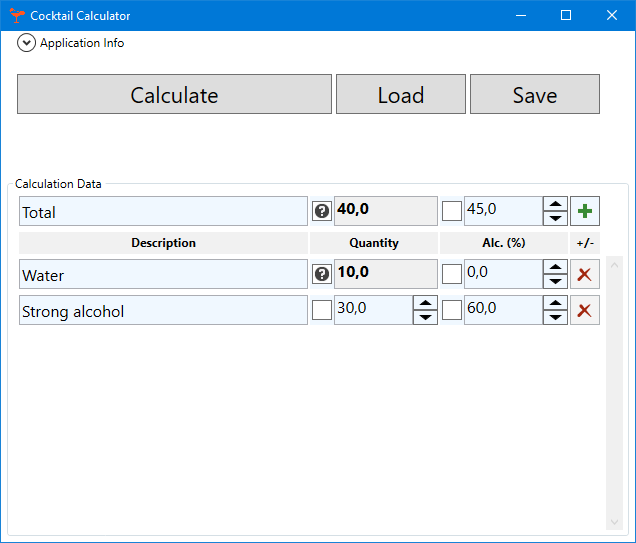Increase Total alcohol percentage with up arrow
Screen dimensions: 636x543
[555, 204]
